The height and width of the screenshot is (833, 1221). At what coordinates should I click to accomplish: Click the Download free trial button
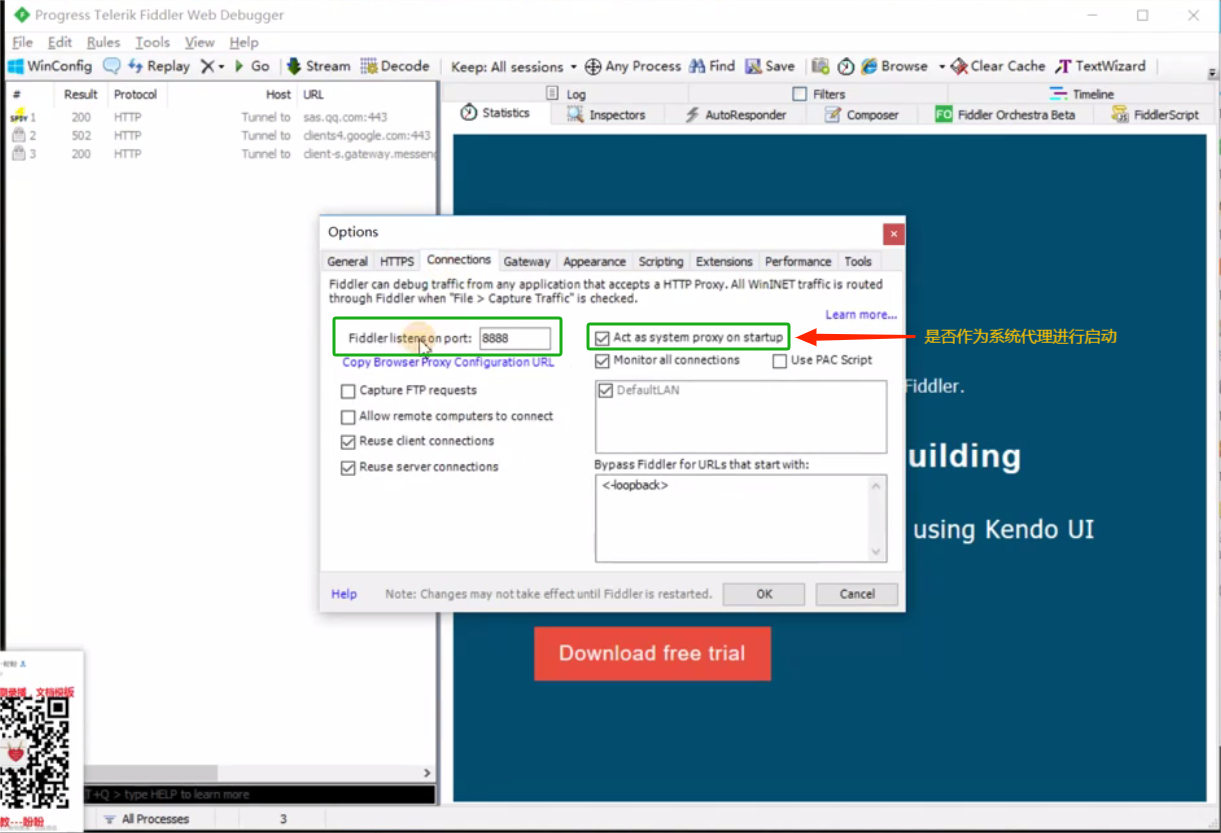[x=652, y=653]
